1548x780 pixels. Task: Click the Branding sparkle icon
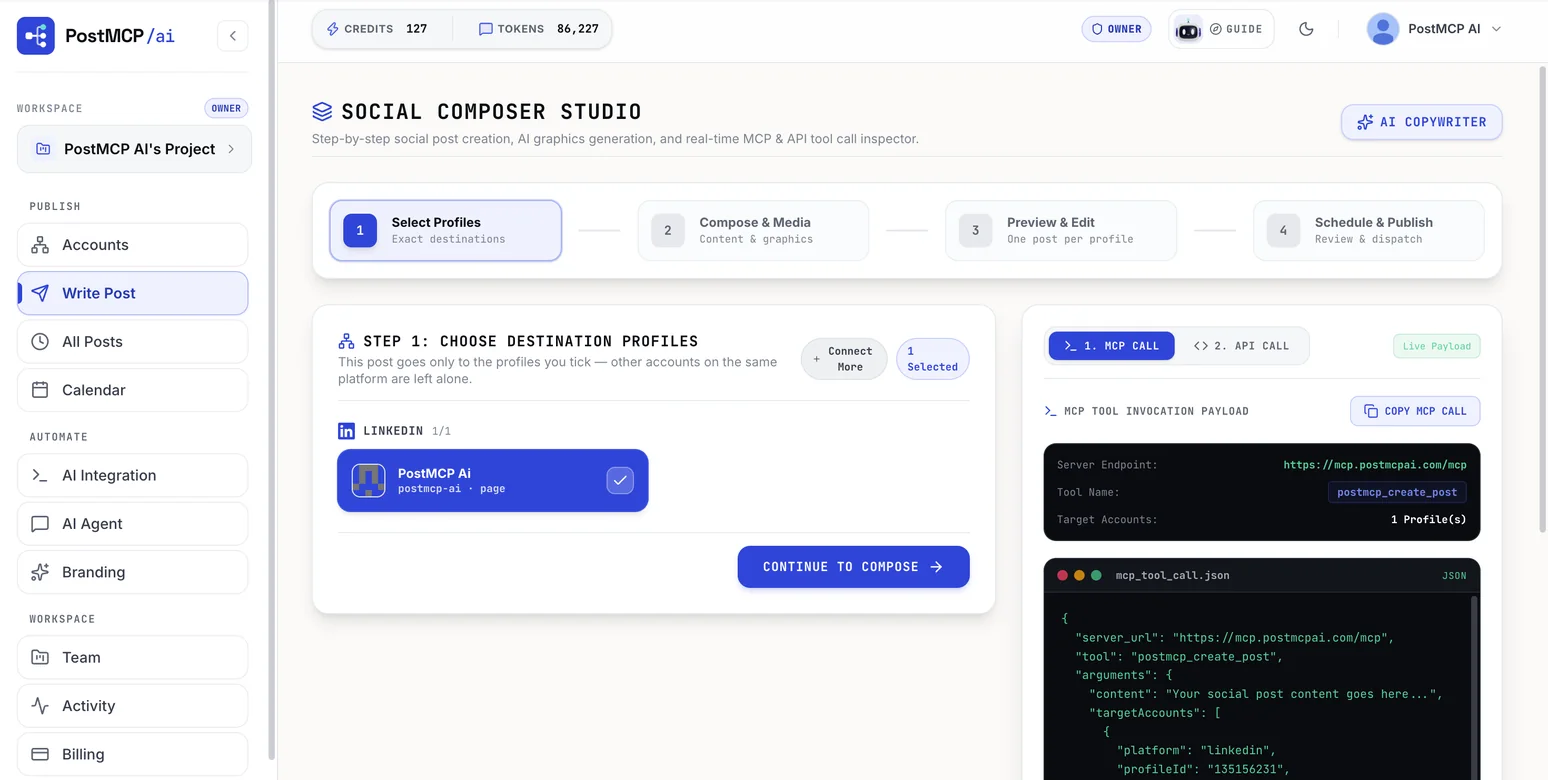click(40, 572)
